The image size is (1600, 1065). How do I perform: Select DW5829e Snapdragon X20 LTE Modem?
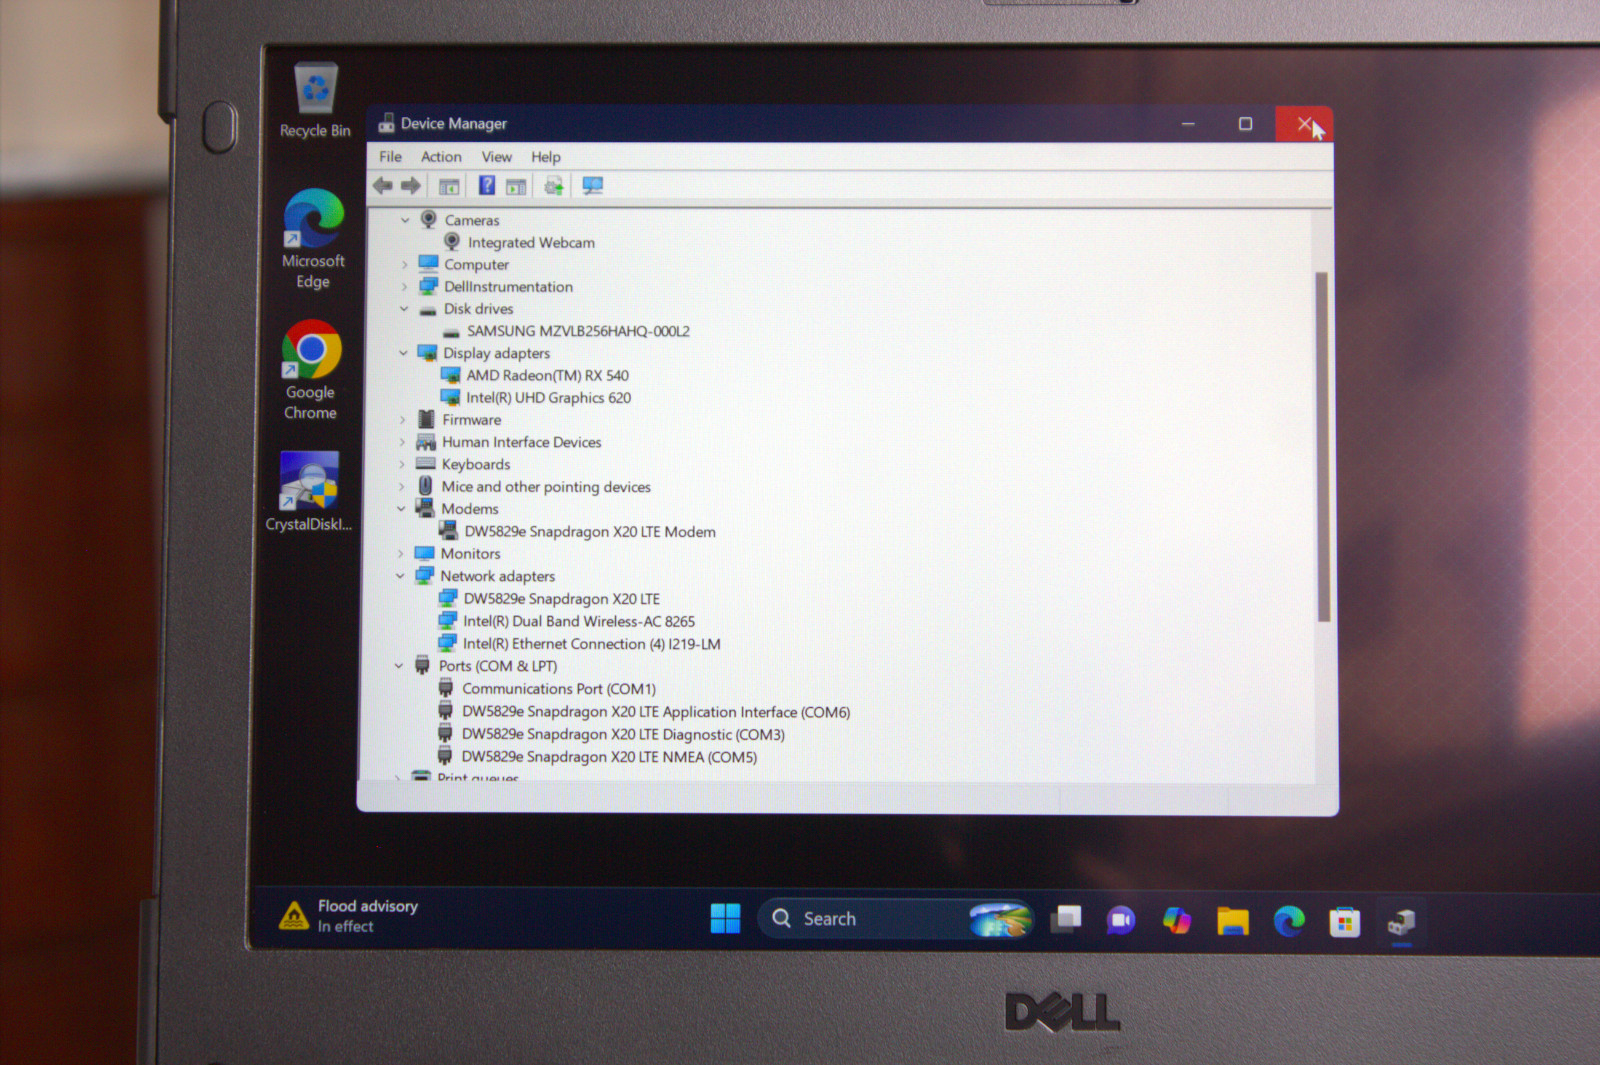tap(590, 532)
